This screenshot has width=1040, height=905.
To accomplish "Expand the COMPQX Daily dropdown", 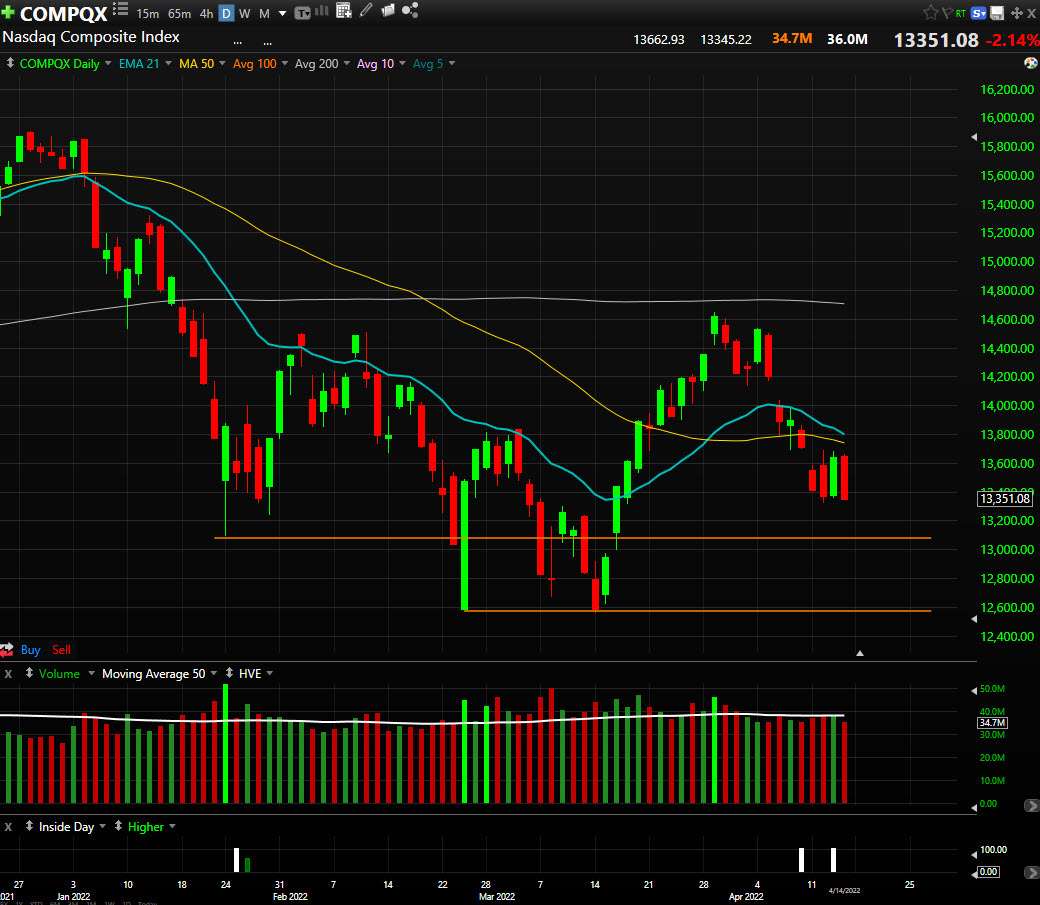I will click(108, 63).
